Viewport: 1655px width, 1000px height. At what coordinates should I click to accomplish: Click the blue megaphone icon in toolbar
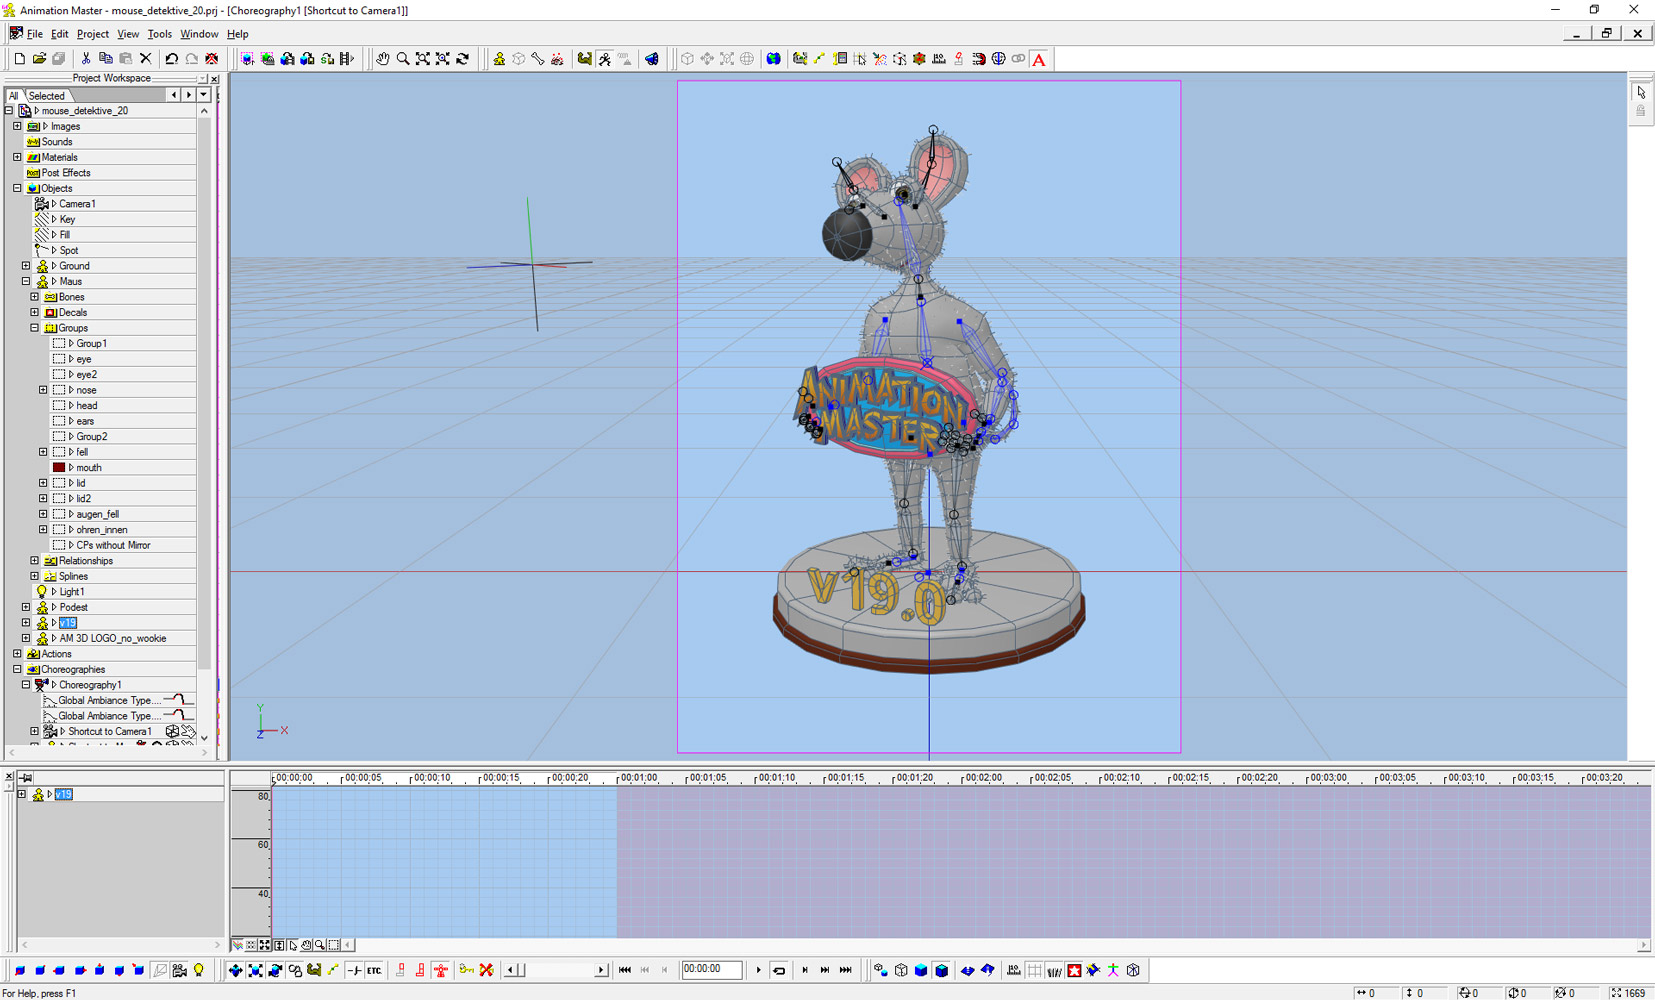(x=652, y=59)
